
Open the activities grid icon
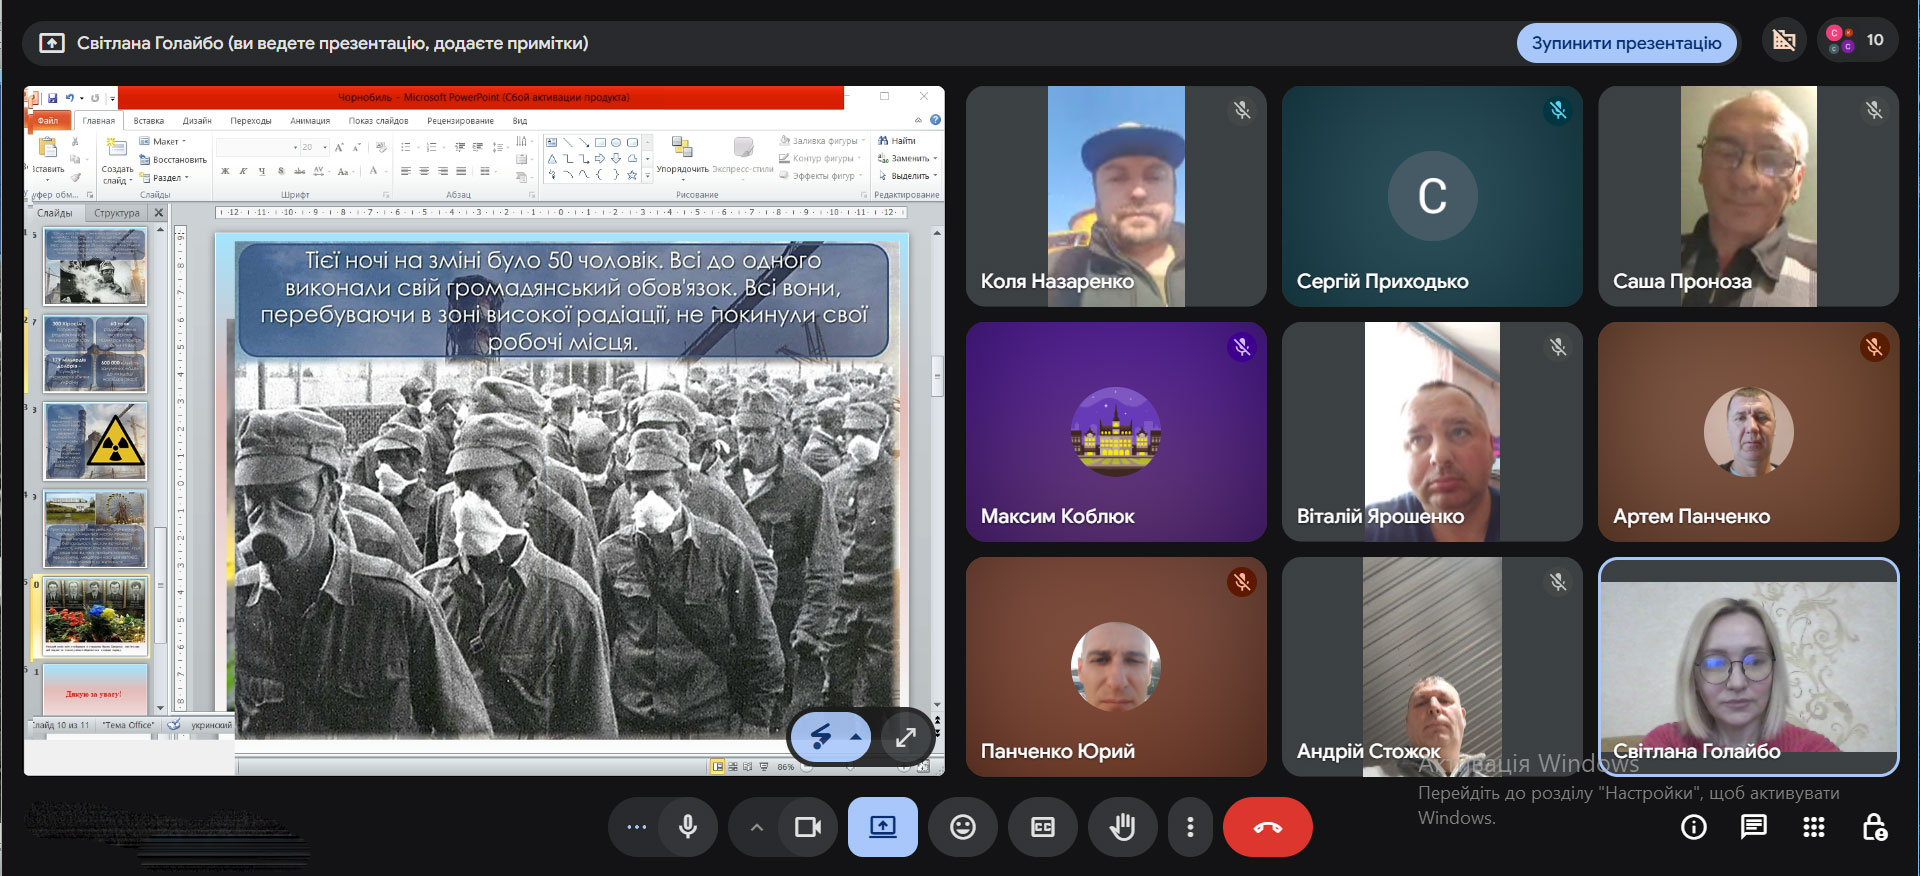point(1814,827)
